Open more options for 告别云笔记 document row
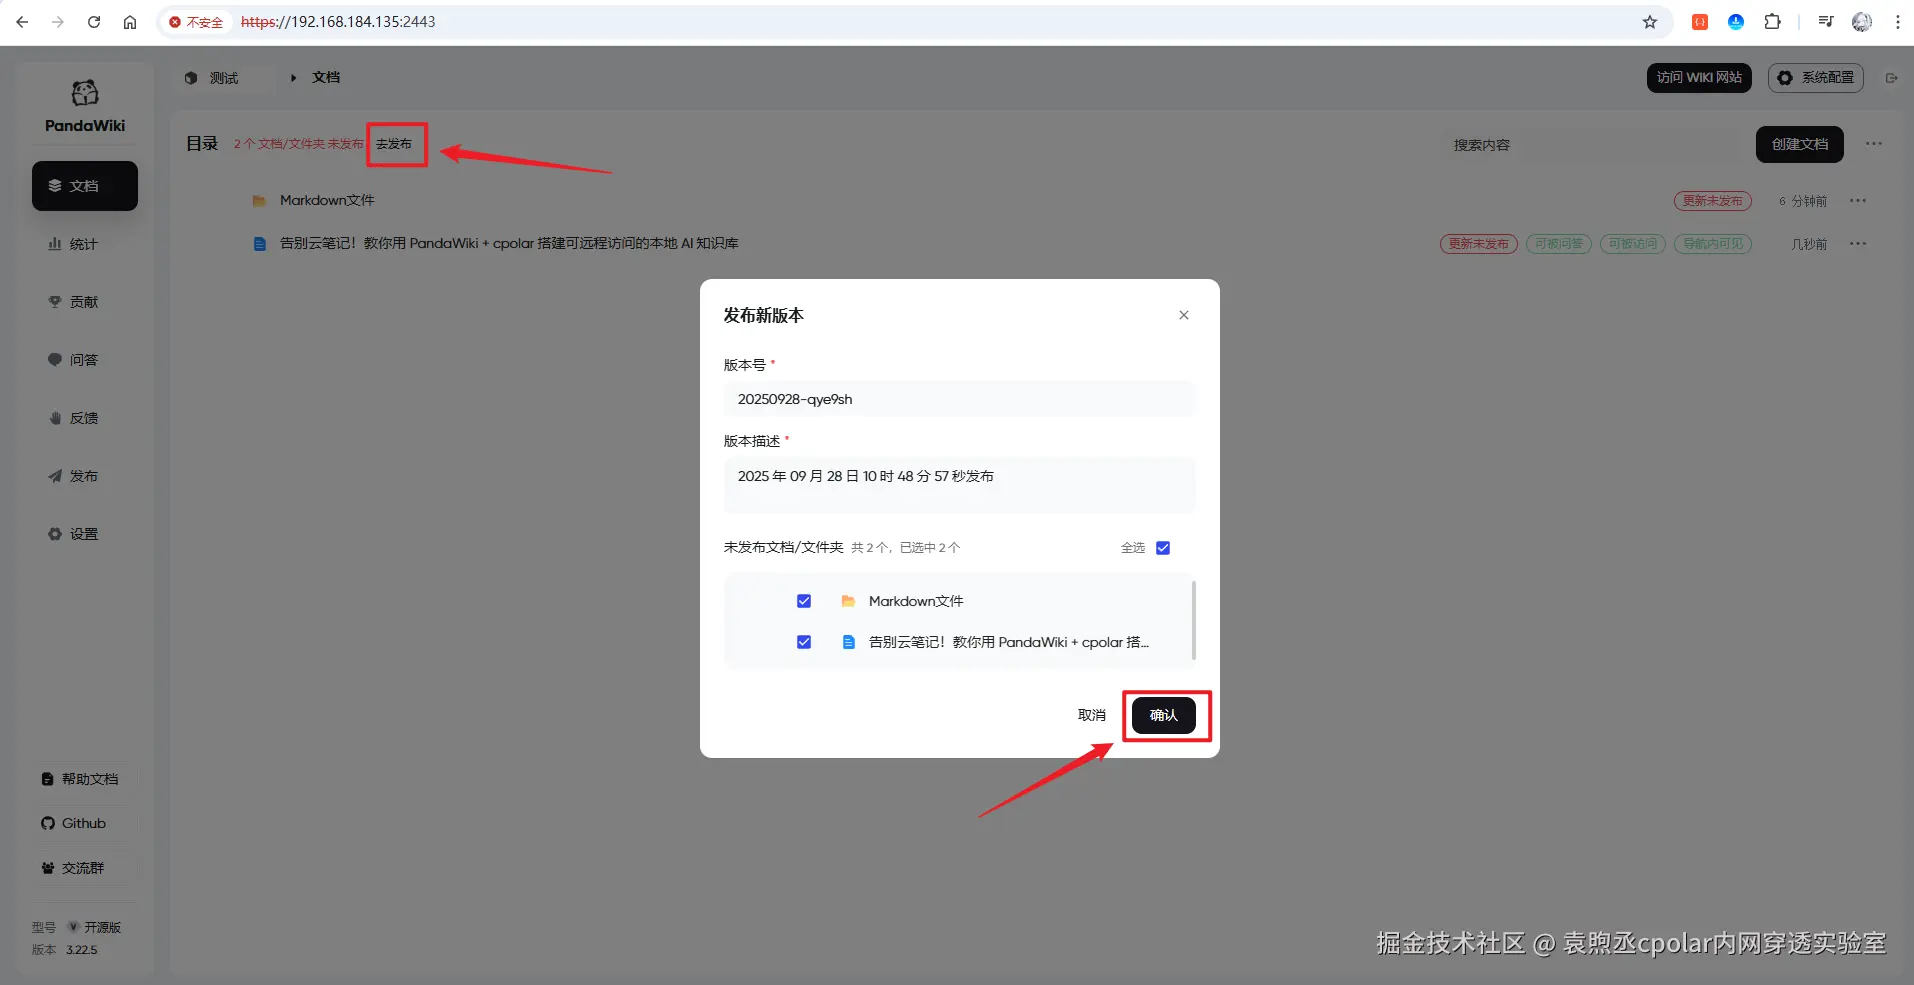The width and height of the screenshot is (1914, 985). point(1858,244)
